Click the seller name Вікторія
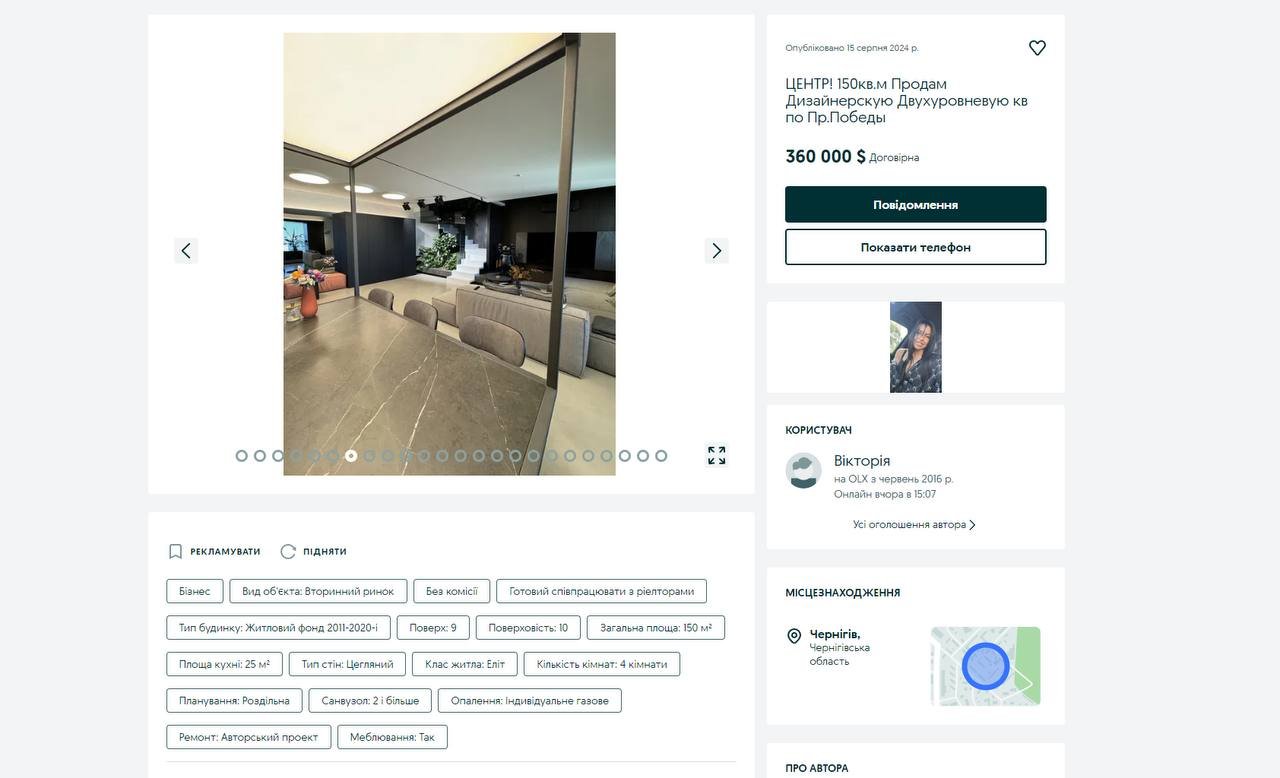Screen dimensions: 1280x778 coord(862,461)
